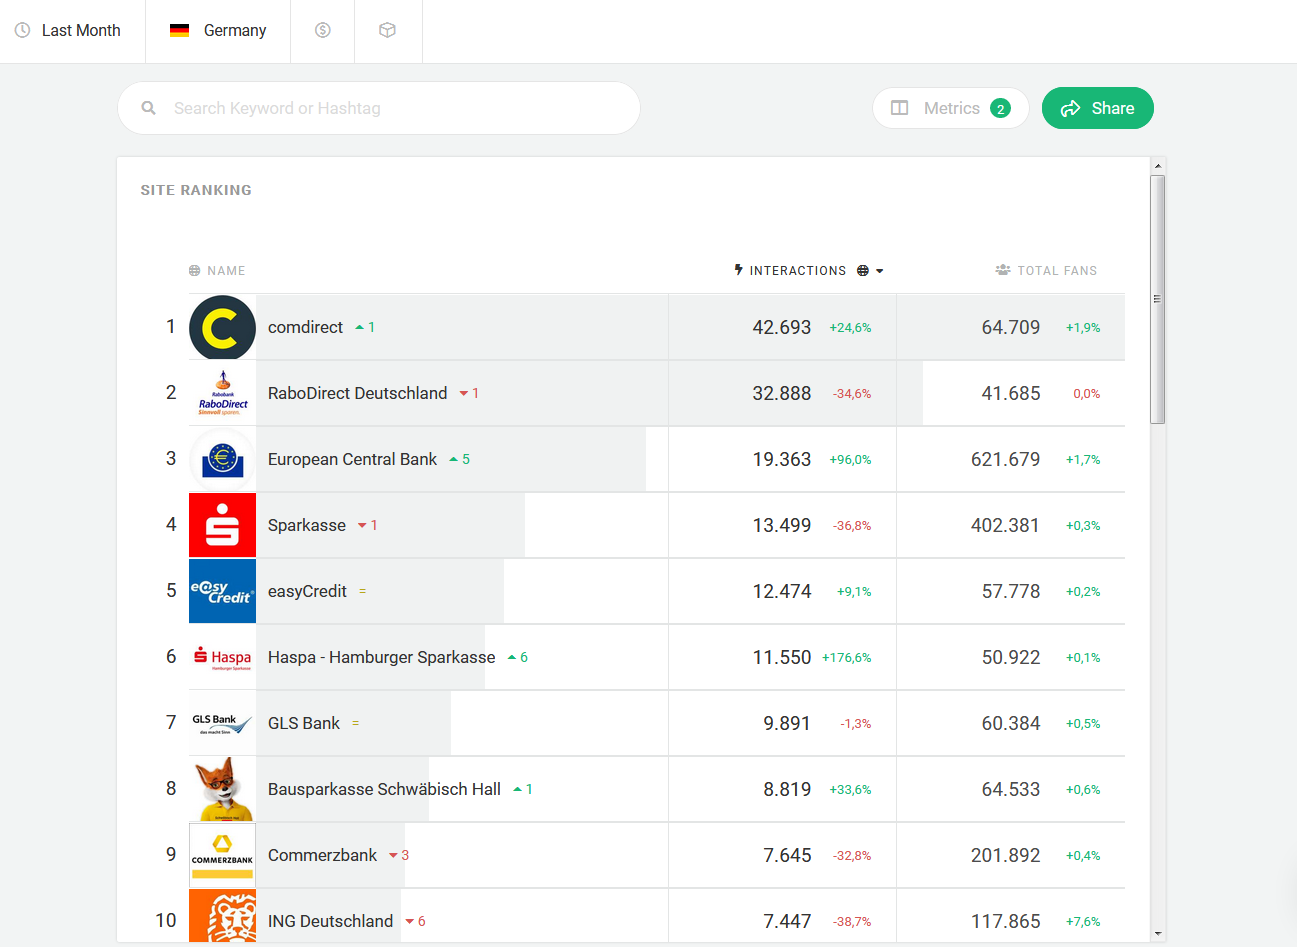
Task: Open the Commerzbank logo
Action: click(x=222, y=855)
